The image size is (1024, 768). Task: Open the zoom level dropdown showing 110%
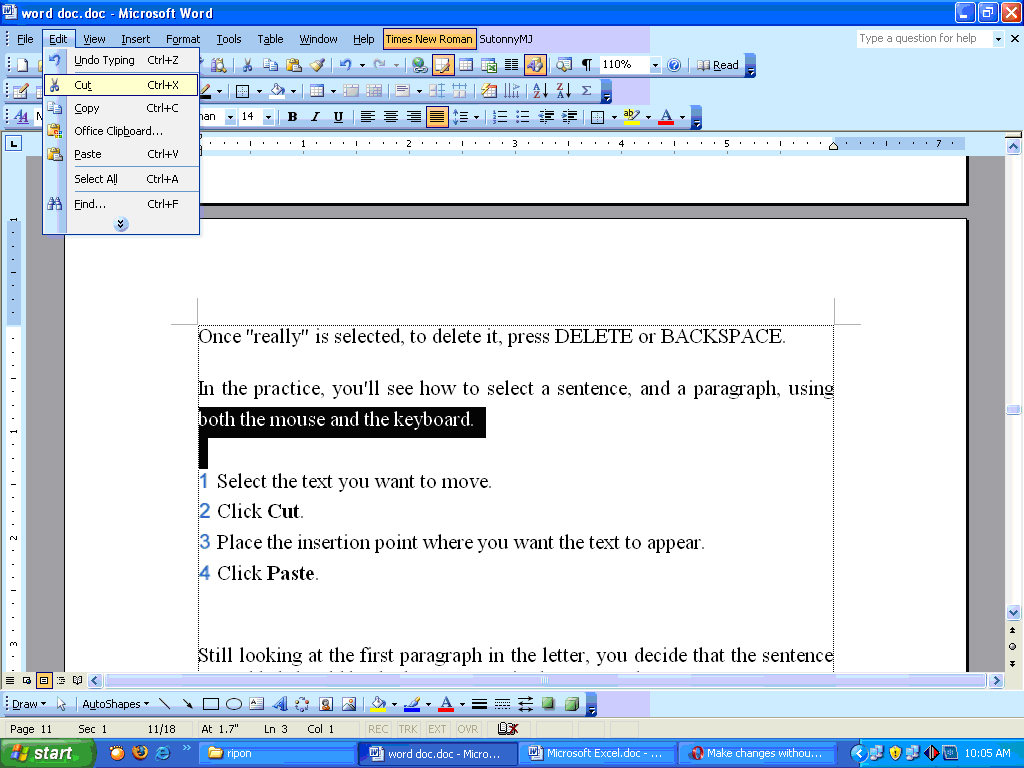tap(655, 64)
